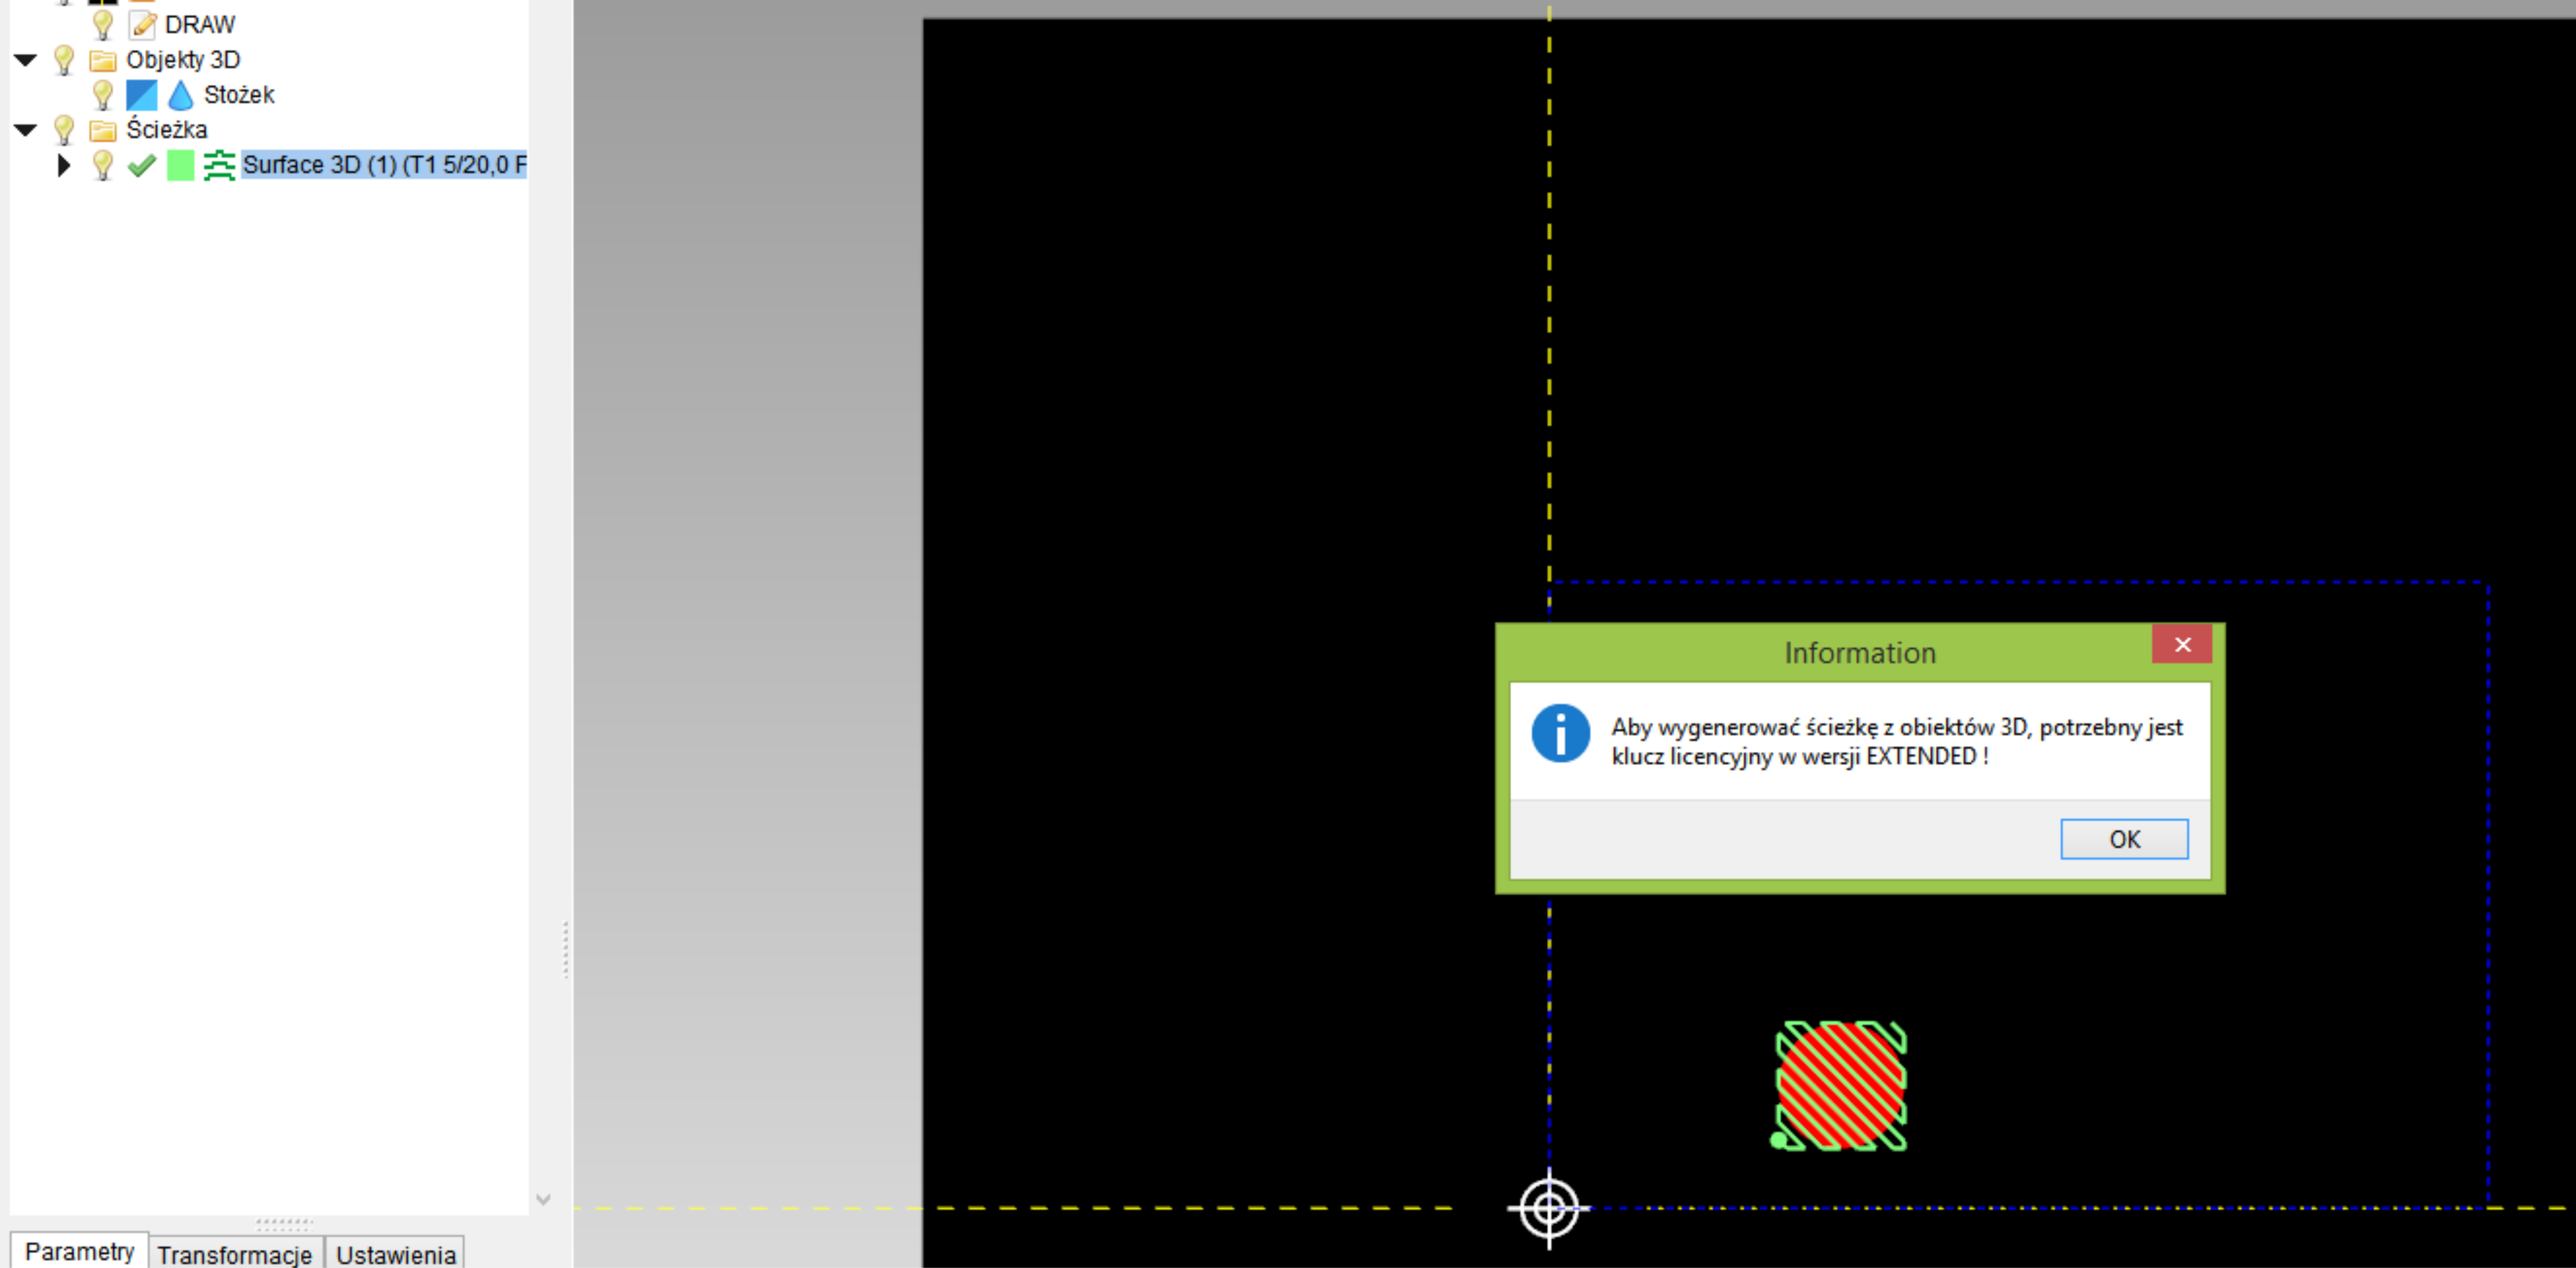Click the blue info icon in dialog

1560,733
